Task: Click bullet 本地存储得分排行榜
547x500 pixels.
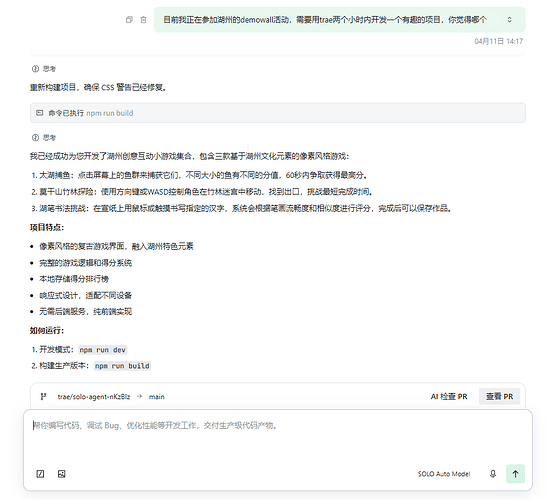Action: (x=74, y=279)
